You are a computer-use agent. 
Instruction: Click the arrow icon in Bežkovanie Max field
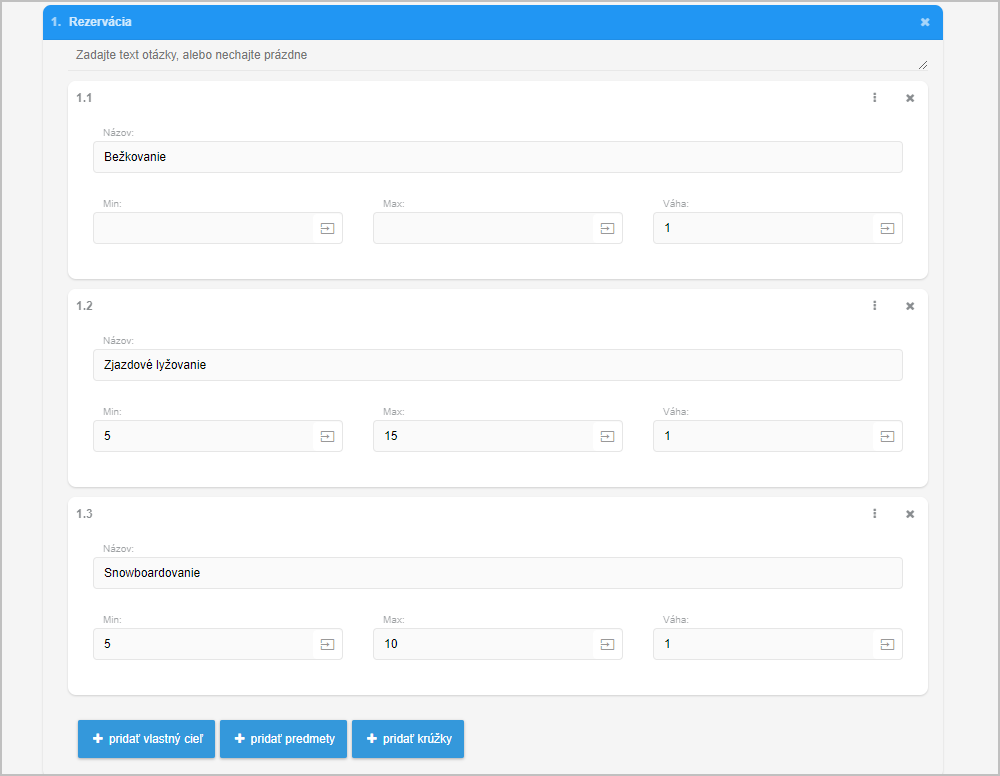click(x=607, y=228)
